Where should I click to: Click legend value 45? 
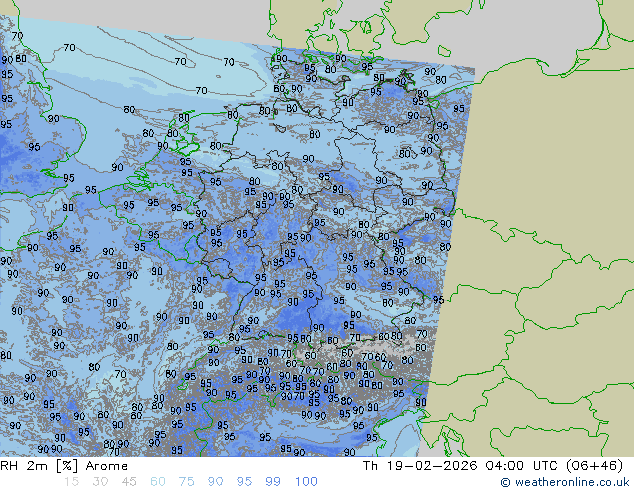coord(129,482)
